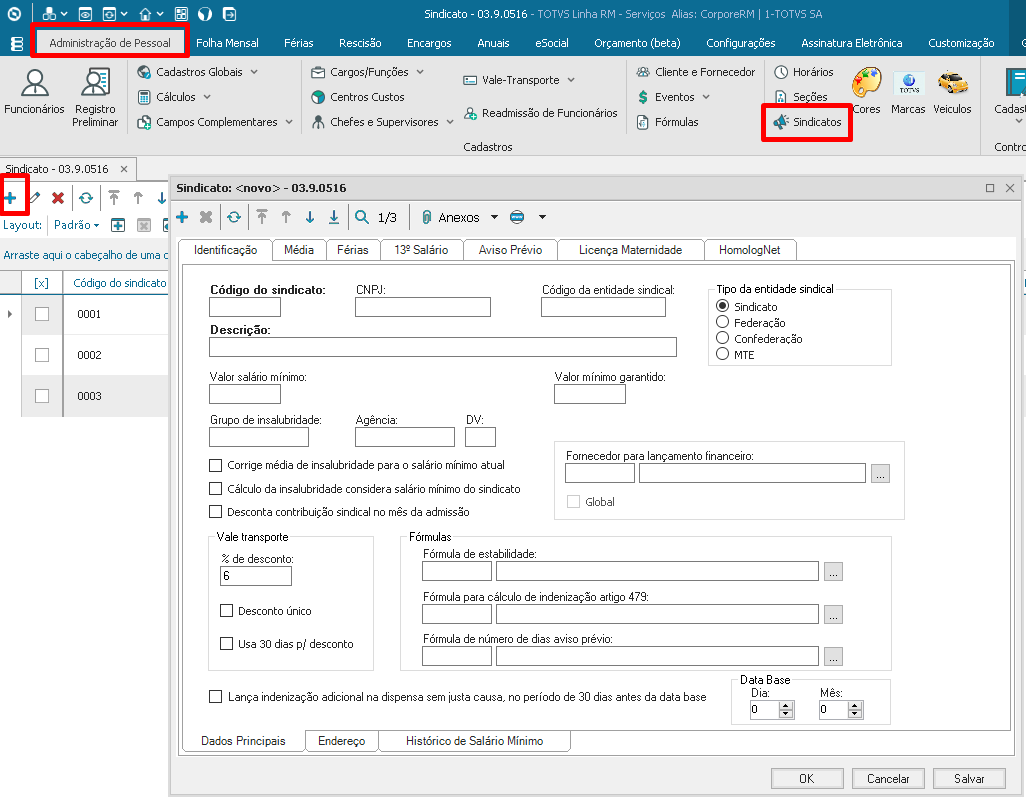Switch to eSocial ribbon tab
Image resolution: width=1026 pixels, height=800 pixels.
coord(552,43)
